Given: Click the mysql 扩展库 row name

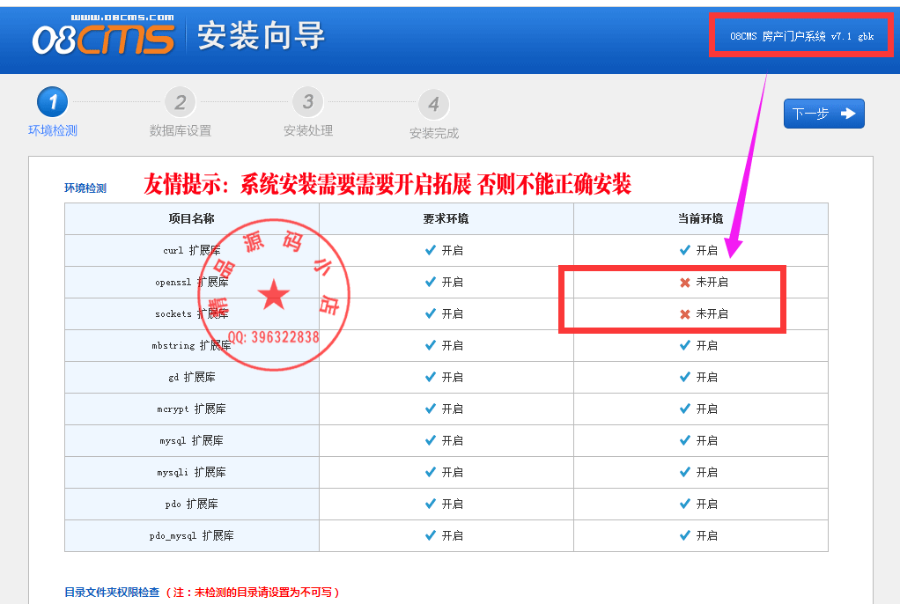Looking at the screenshot, I should point(192,440).
